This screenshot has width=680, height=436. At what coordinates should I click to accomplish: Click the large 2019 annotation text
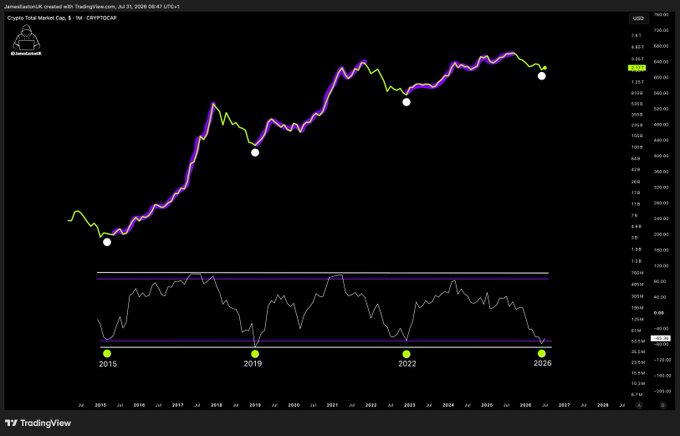point(253,364)
